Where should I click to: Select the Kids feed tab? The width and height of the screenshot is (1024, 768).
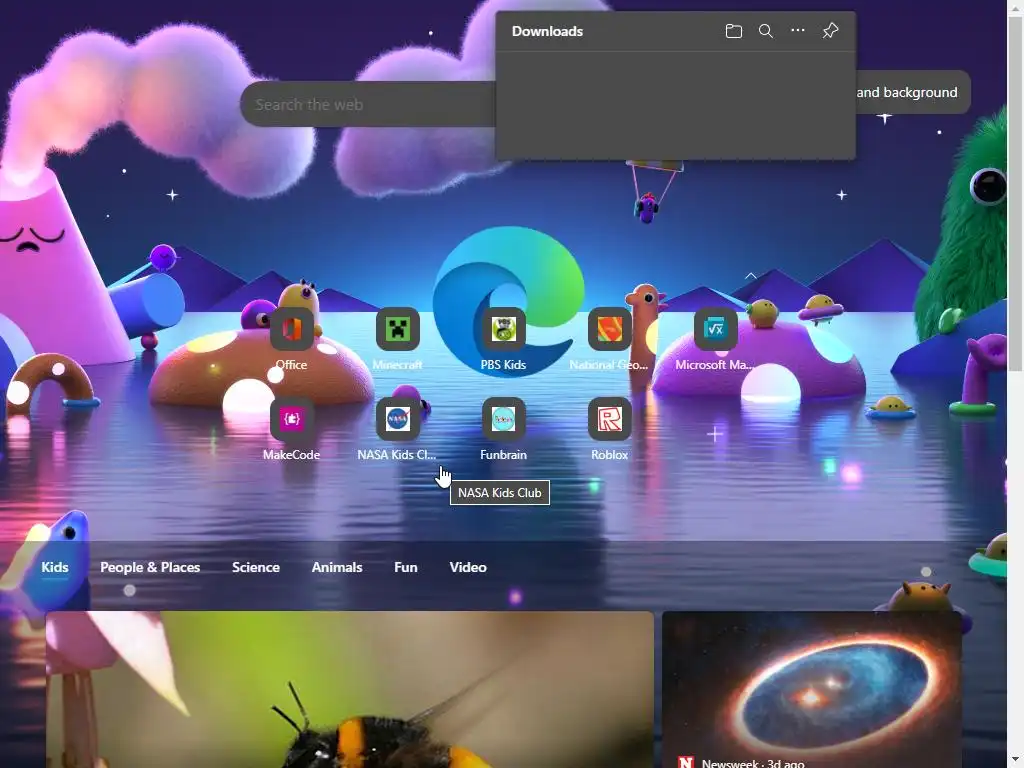[55, 567]
